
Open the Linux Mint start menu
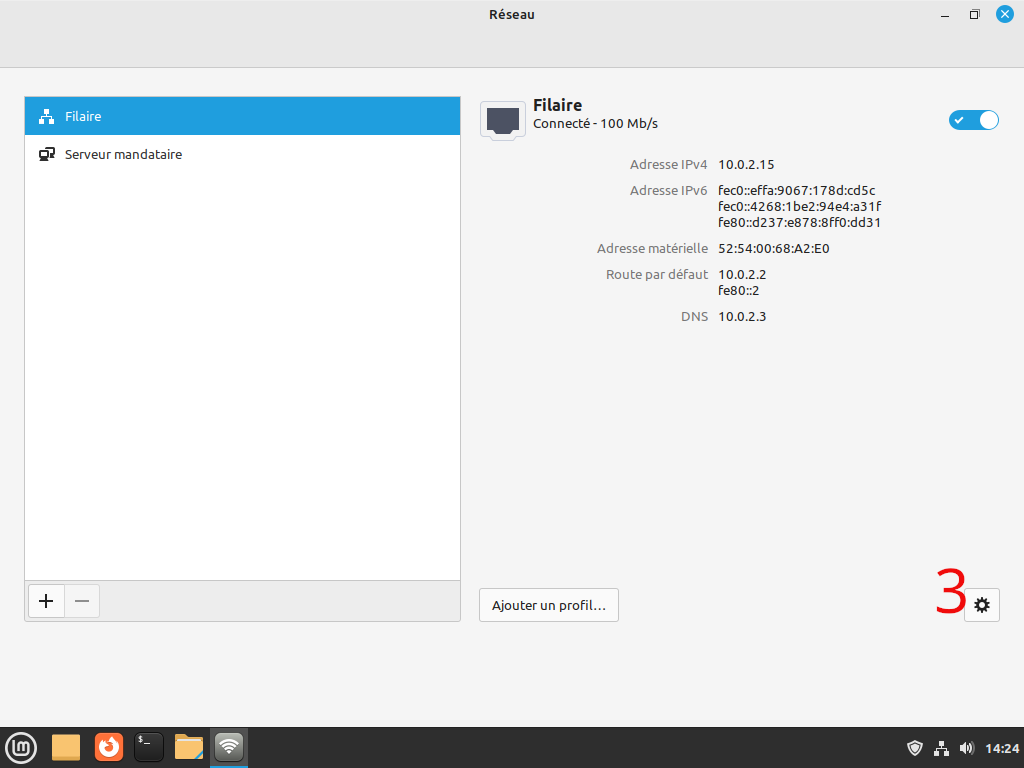pos(21,747)
